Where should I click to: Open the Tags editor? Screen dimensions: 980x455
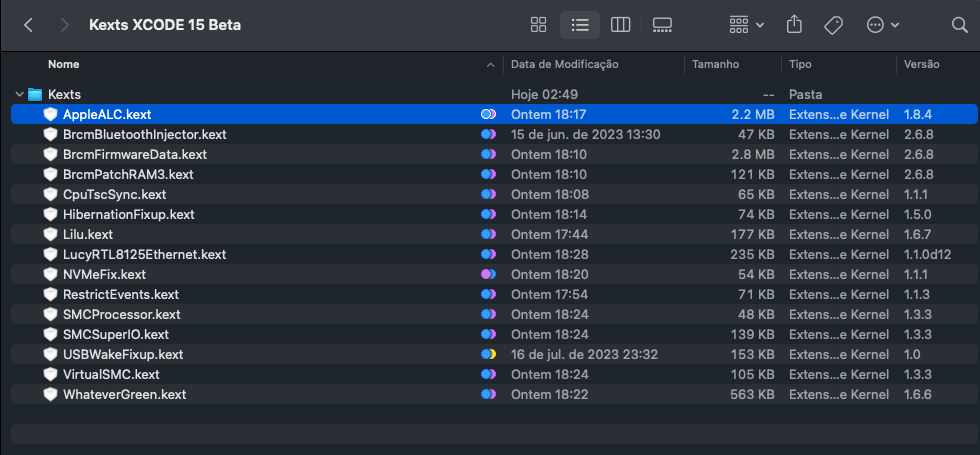pos(833,25)
